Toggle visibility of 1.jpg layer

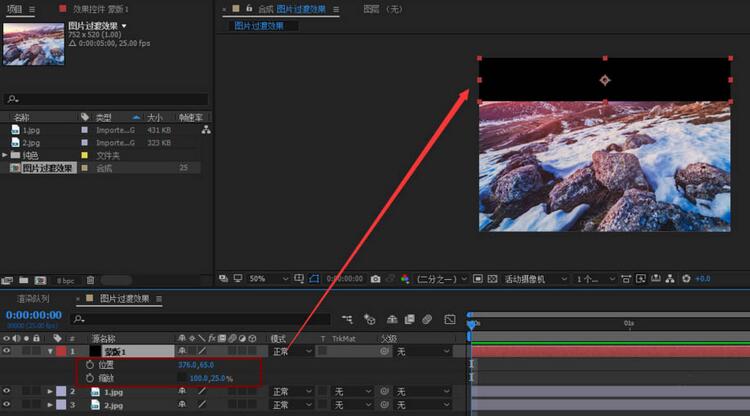point(8,392)
